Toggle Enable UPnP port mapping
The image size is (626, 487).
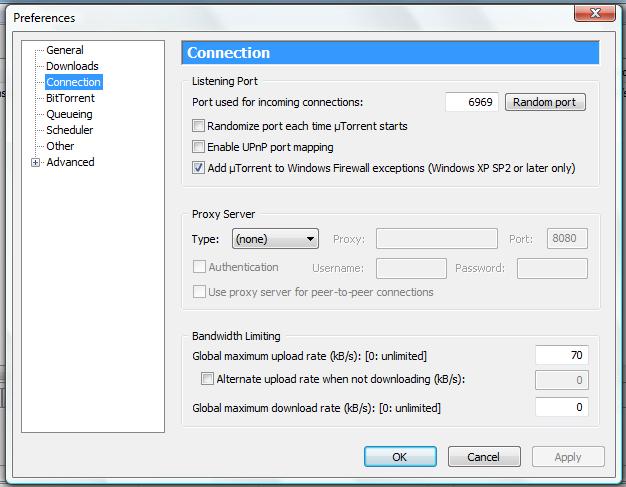pyautogui.click(x=198, y=146)
